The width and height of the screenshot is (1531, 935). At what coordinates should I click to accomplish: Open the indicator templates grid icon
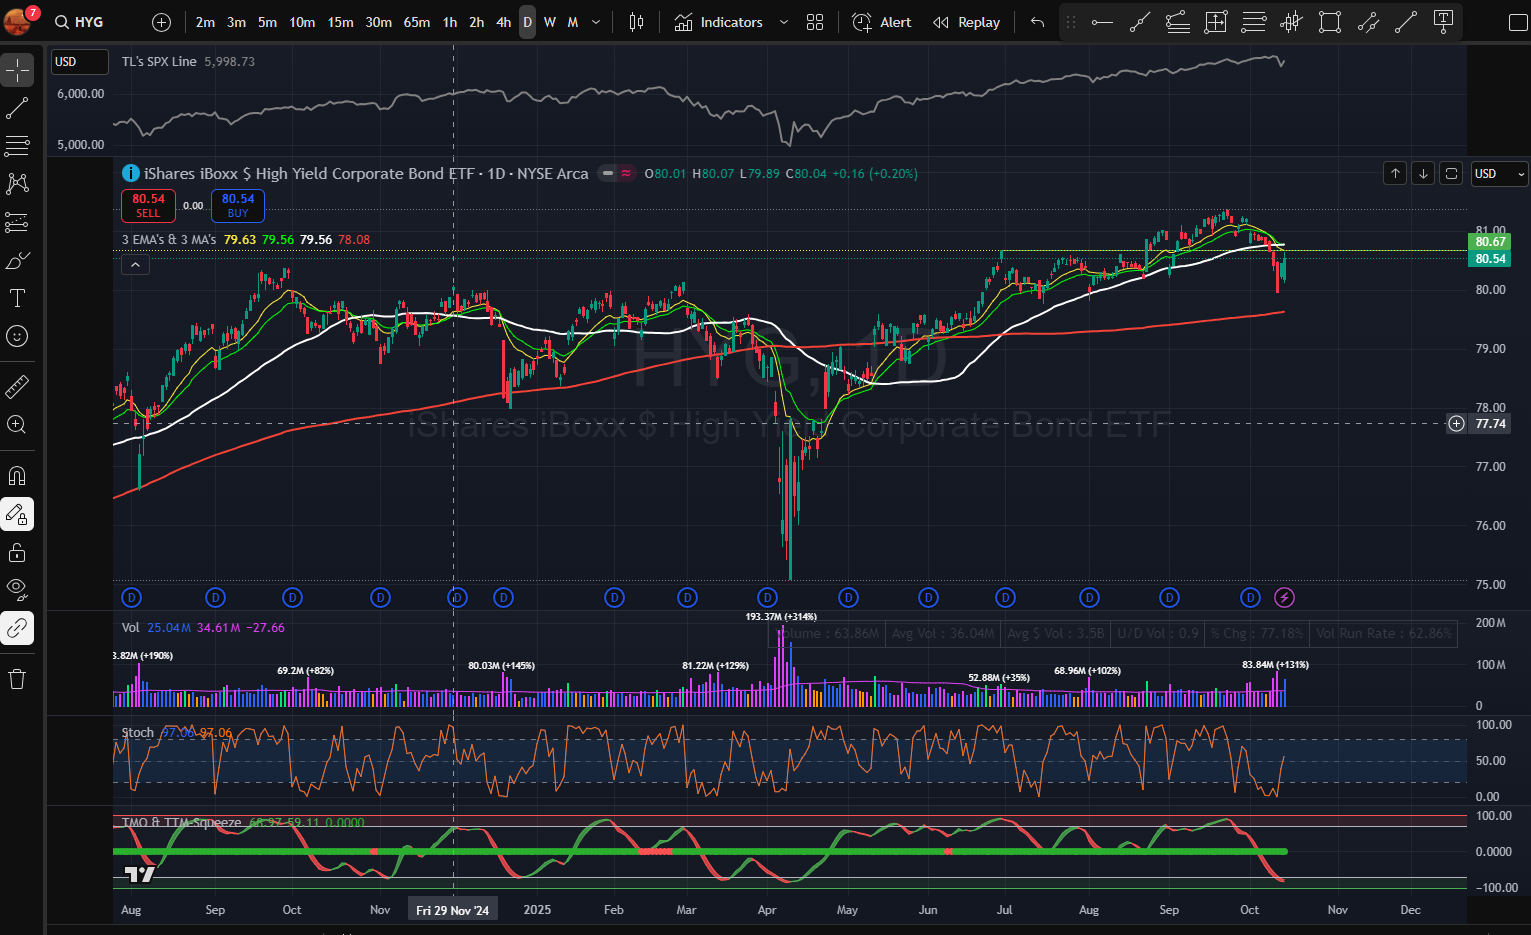point(815,22)
